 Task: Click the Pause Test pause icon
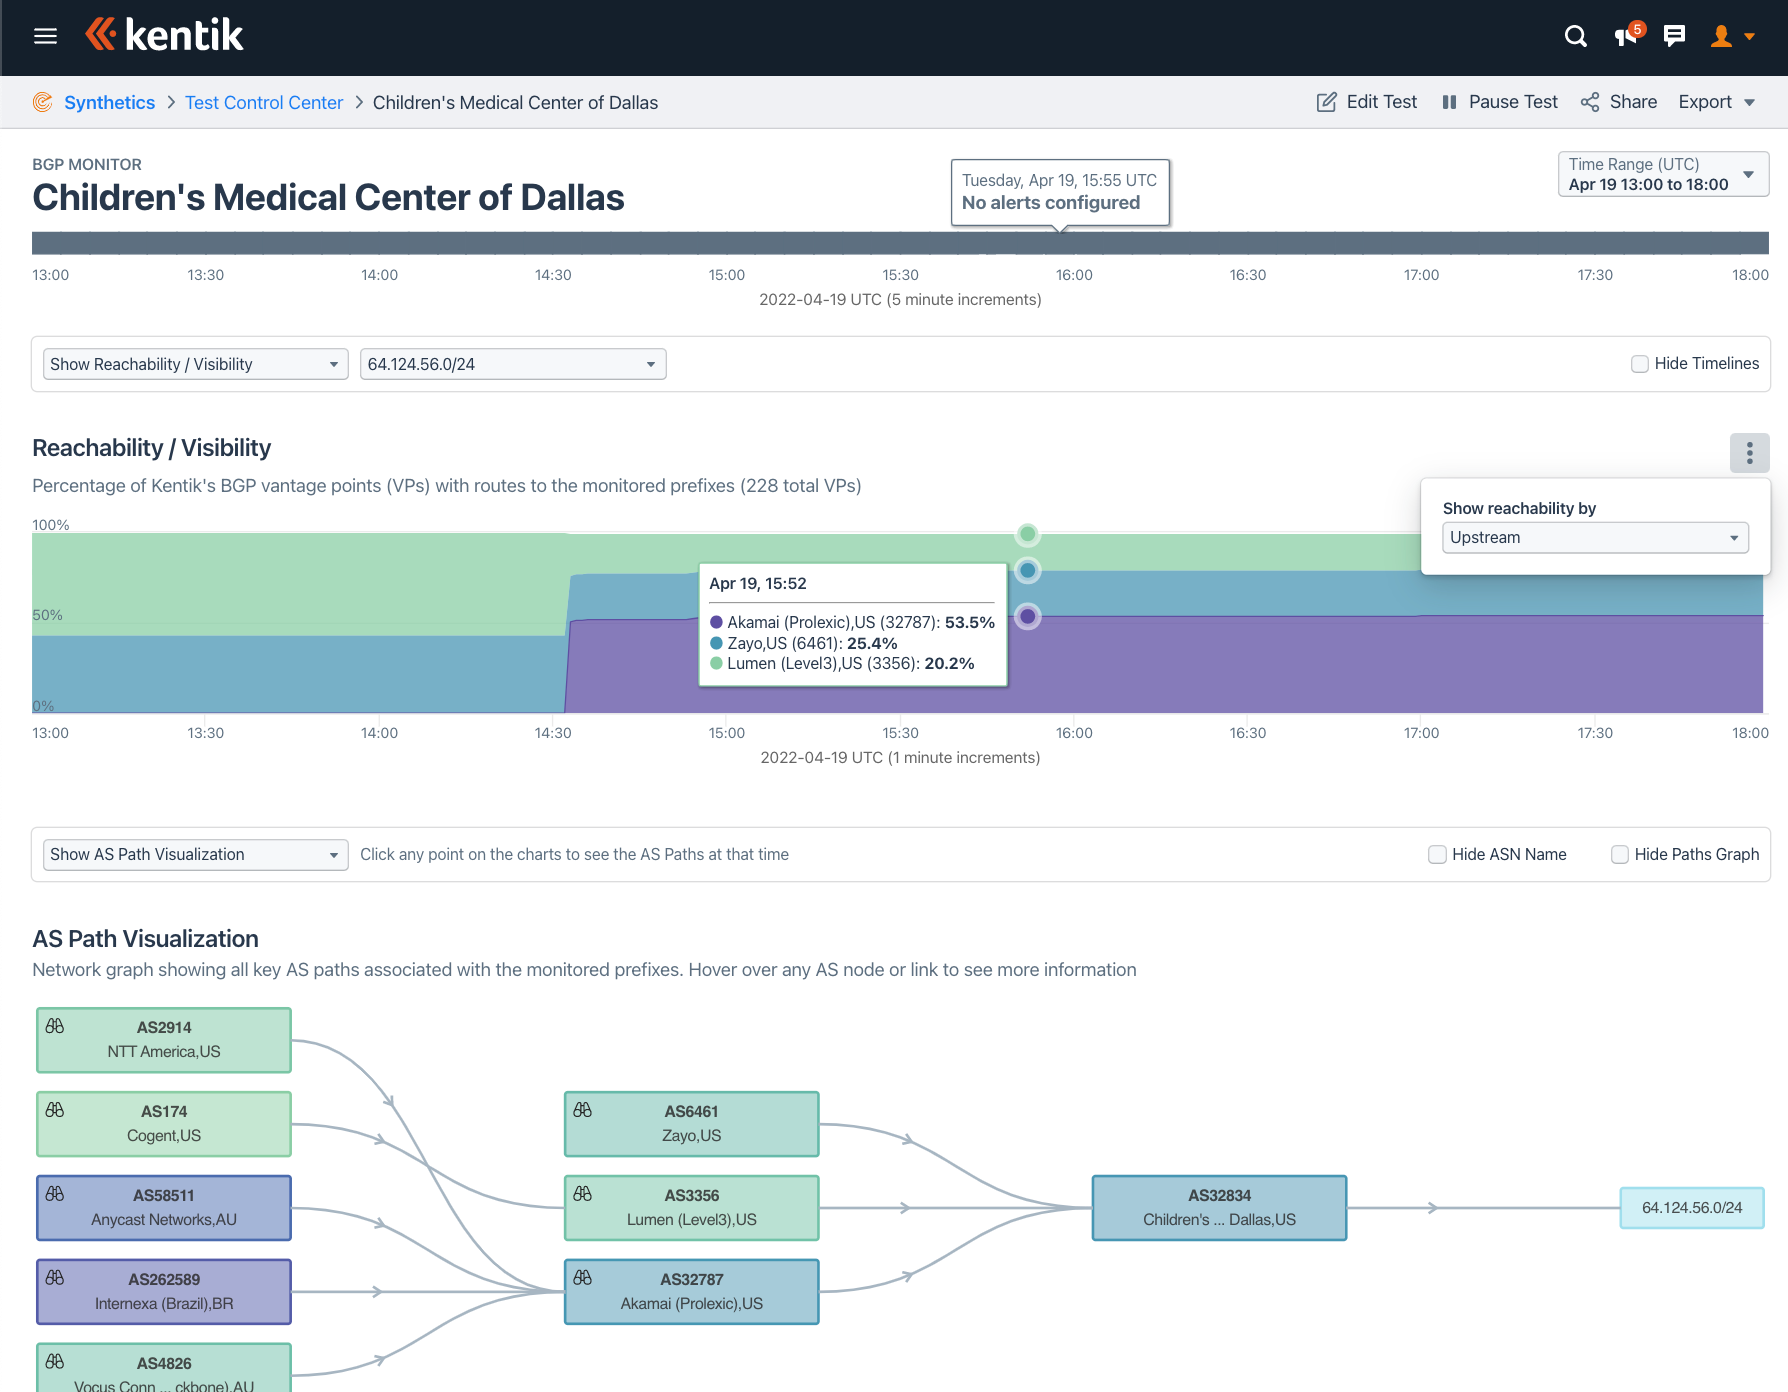[1449, 102]
